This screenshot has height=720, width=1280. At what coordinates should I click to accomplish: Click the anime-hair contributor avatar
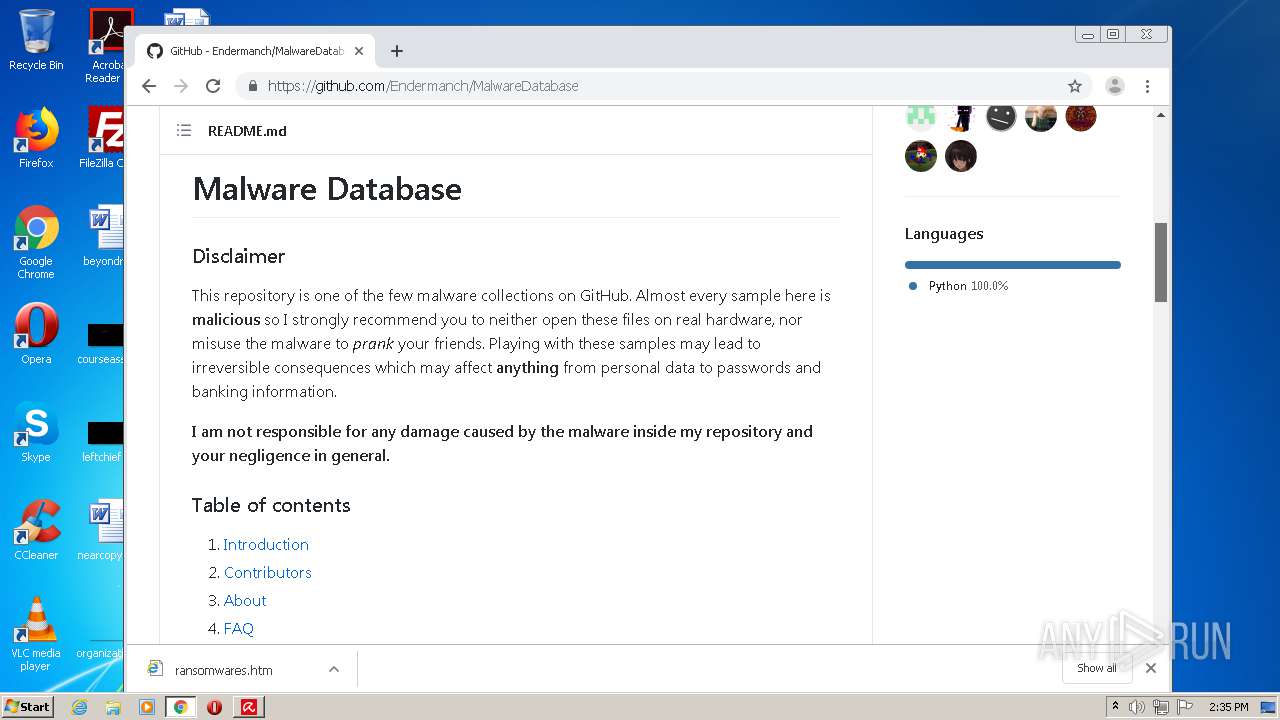(961, 156)
